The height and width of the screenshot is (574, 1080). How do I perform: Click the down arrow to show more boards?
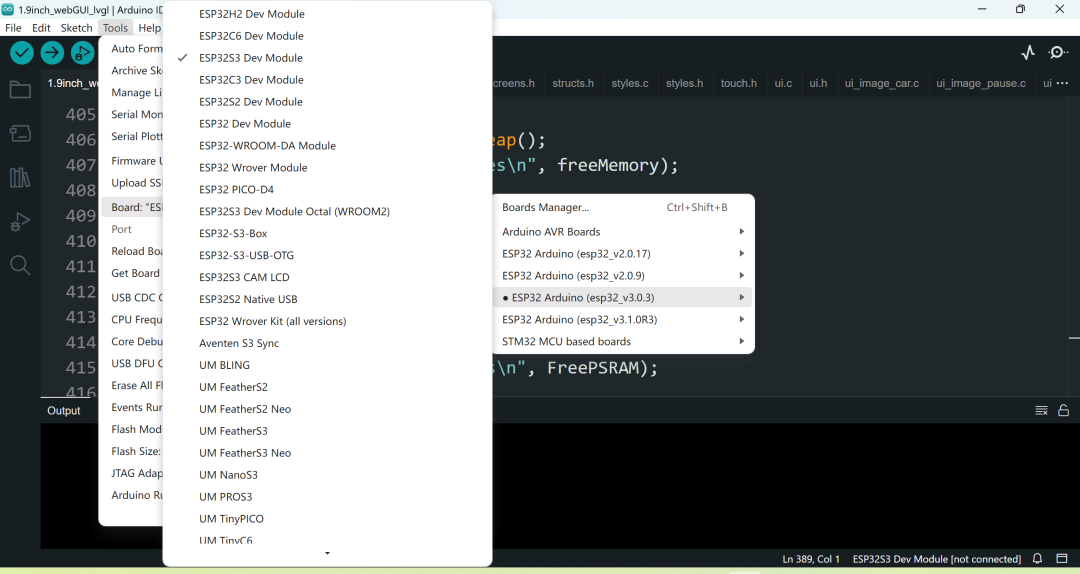[x=327, y=553]
